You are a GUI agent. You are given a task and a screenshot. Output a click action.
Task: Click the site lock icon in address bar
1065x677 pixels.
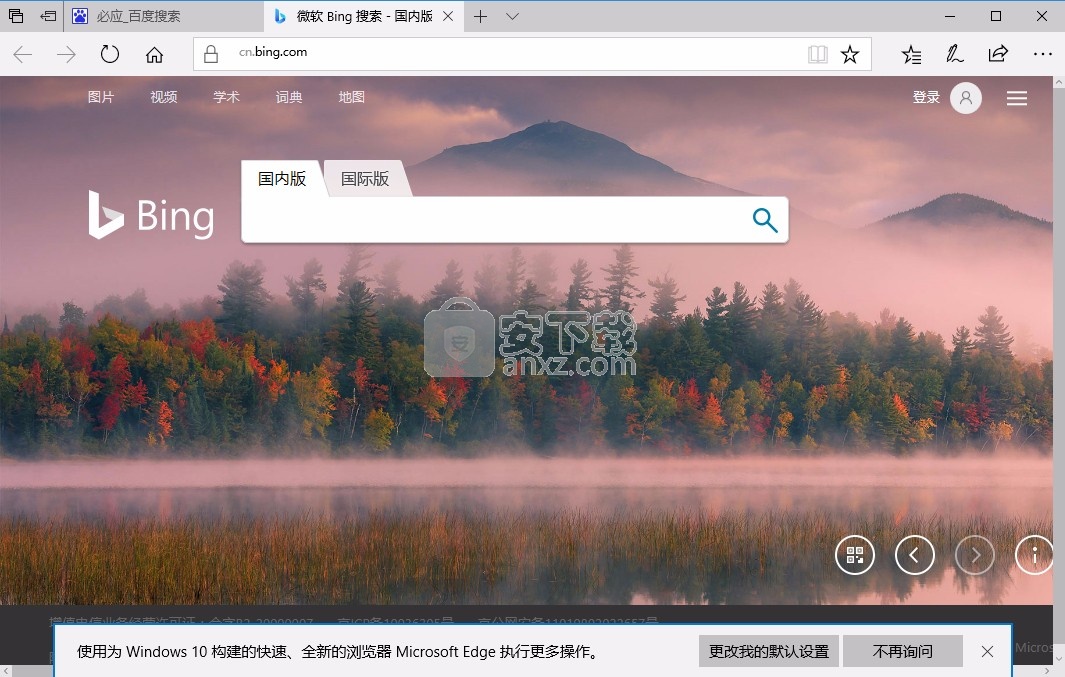tap(211, 54)
